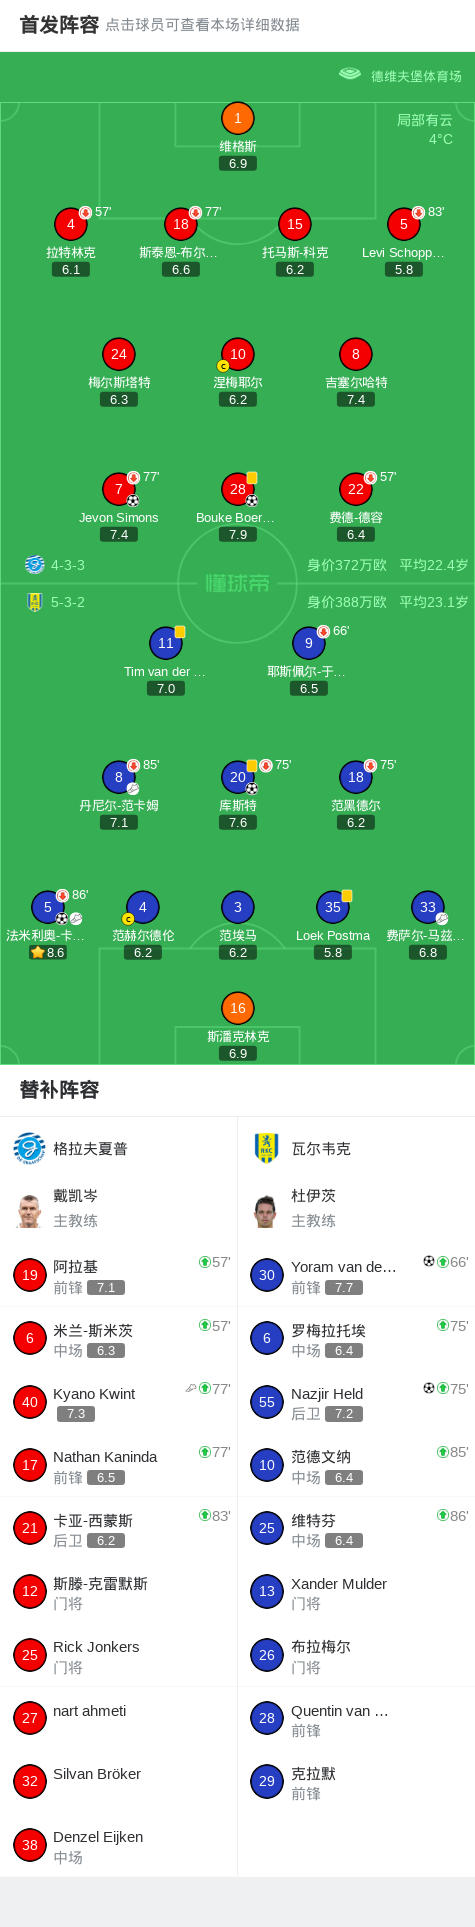Screen dimensions: 475x1927
Task: Open goalkeeper 维格斯 number 1 icon
Action: [238, 118]
